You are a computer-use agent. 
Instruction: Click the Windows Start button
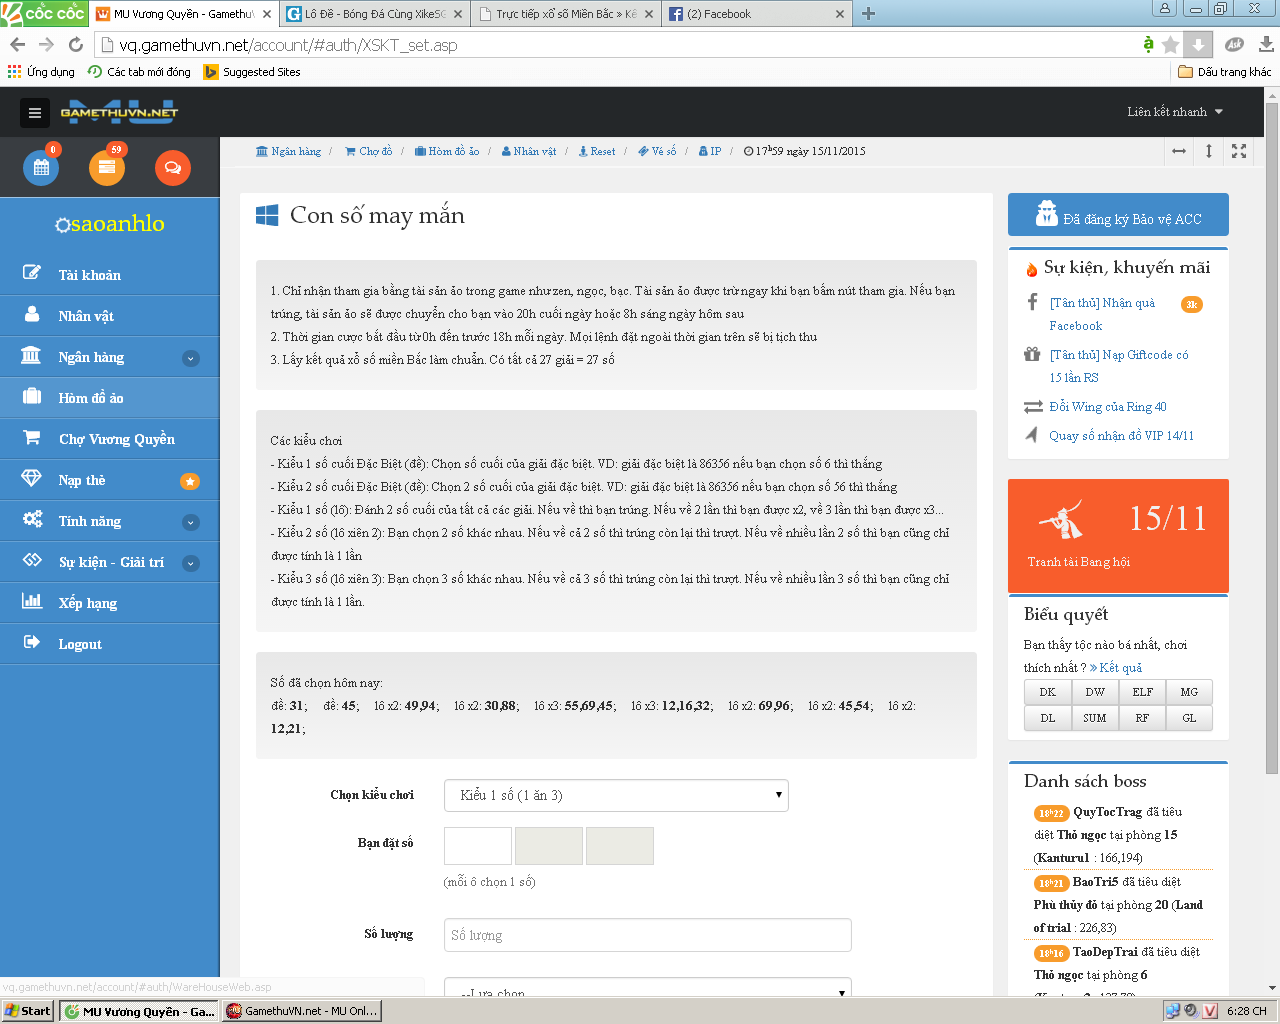28,1011
